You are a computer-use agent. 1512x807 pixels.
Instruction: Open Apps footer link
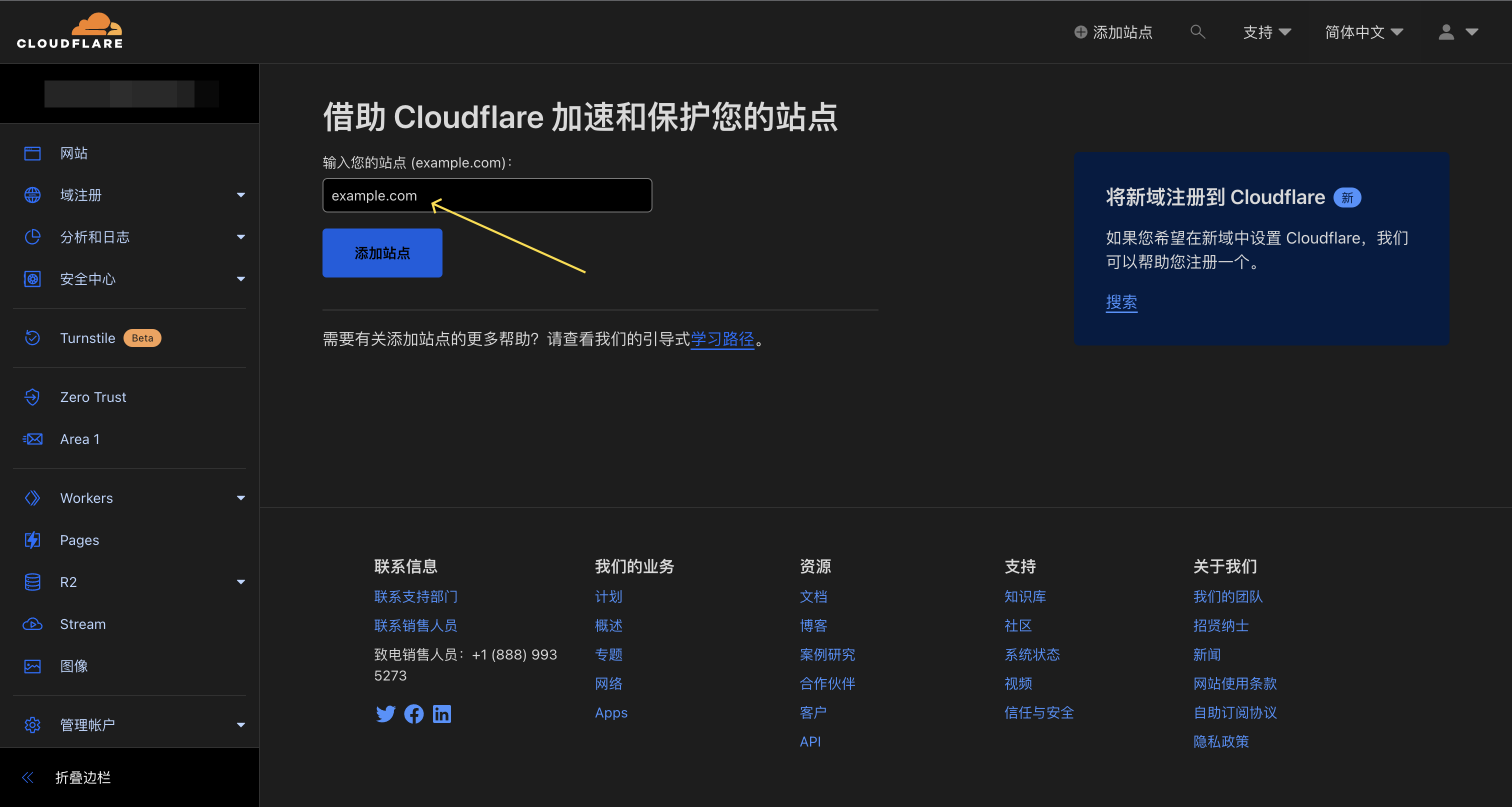(611, 712)
